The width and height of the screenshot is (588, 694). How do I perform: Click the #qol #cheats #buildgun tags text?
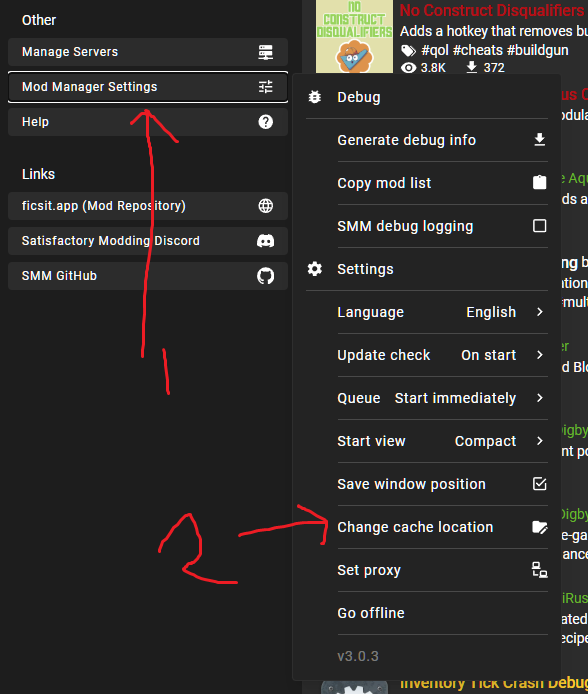(495, 50)
